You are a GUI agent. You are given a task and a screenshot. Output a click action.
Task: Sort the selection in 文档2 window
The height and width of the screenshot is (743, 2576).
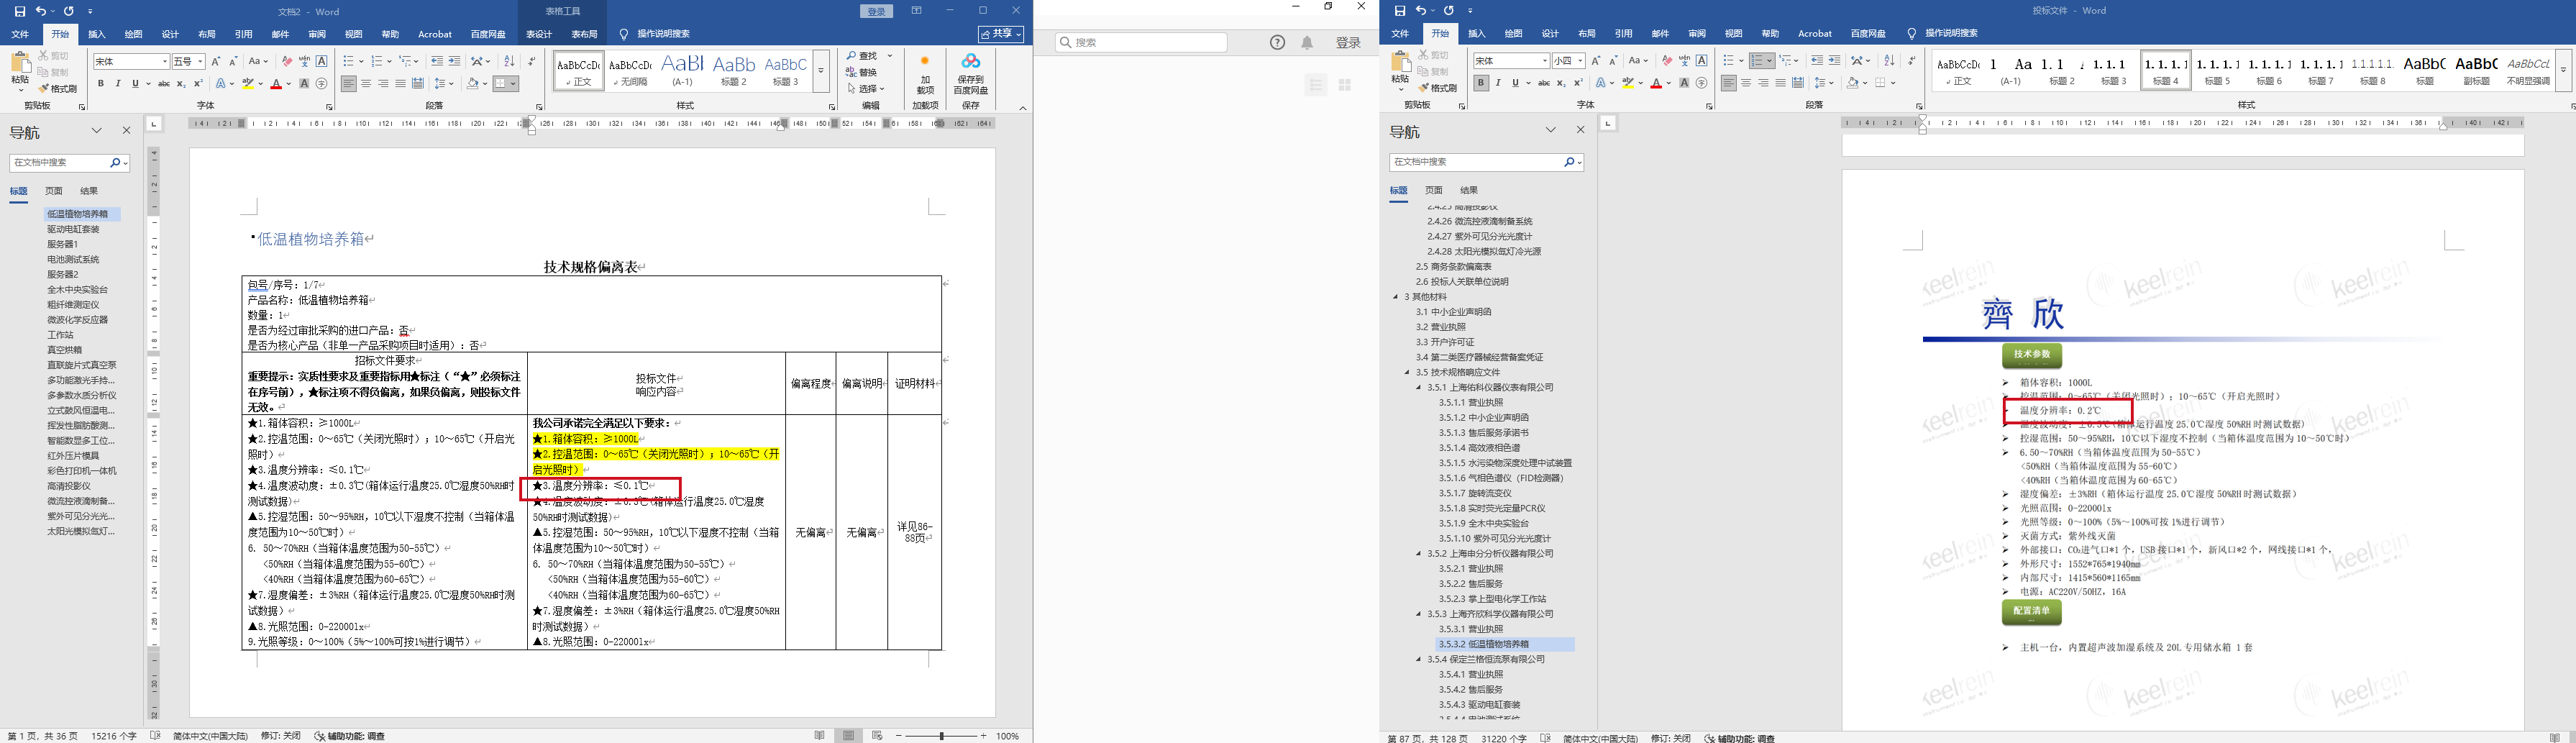click(509, 62)
